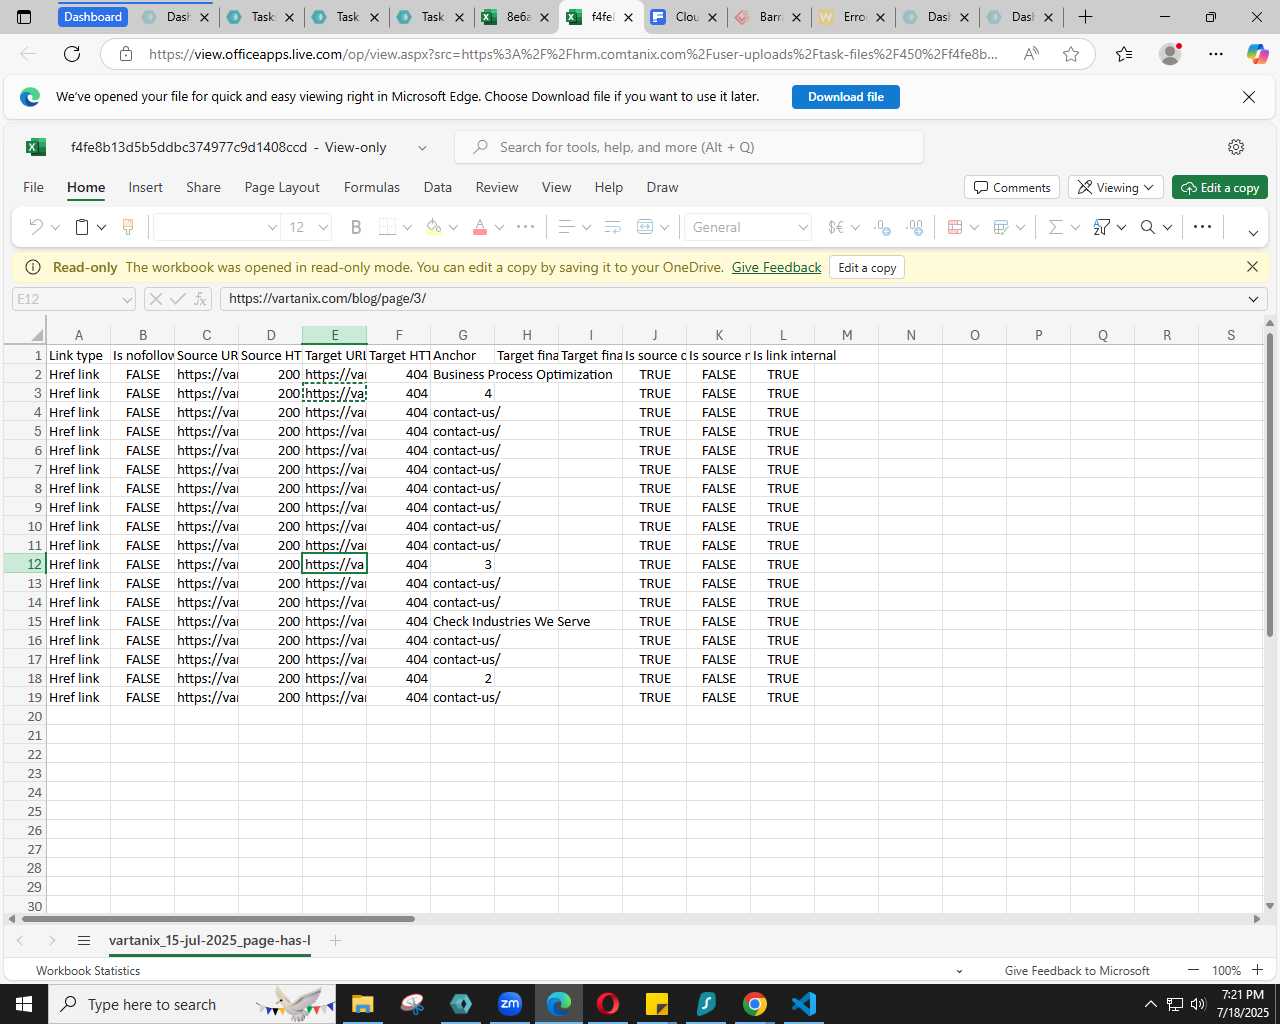The height and width of the screenshot is (1024, 1280).
Task: Click the text alignment icon
Action: click(x=566, y=227)
